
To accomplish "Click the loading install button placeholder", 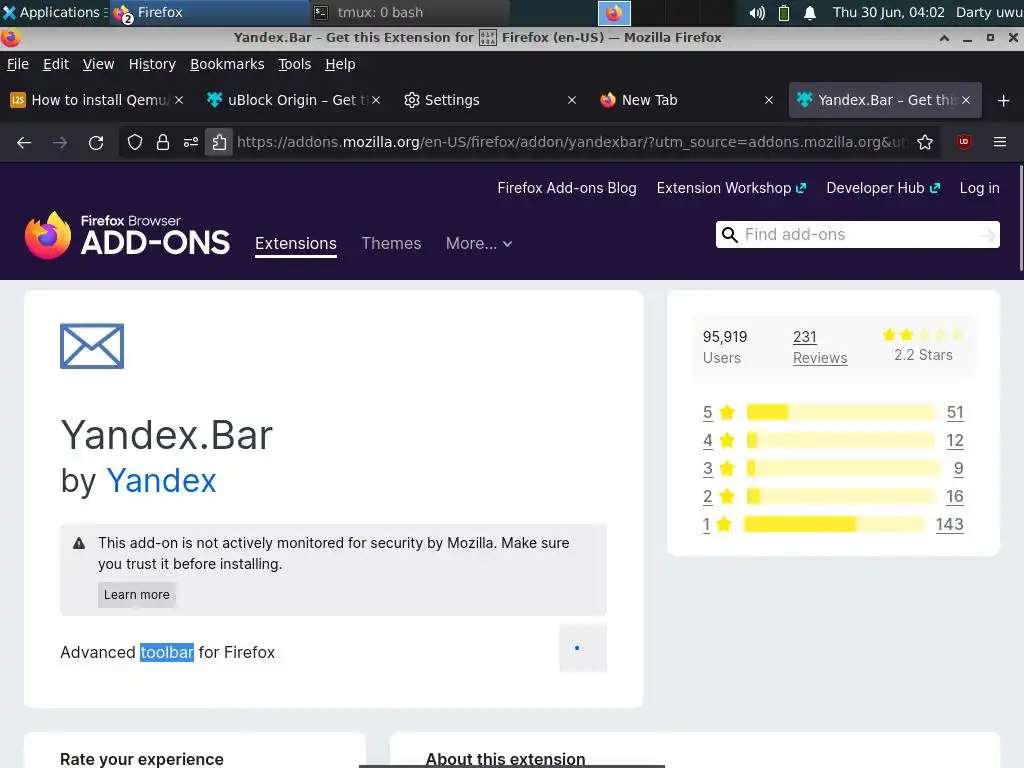I will pos(583,648).
